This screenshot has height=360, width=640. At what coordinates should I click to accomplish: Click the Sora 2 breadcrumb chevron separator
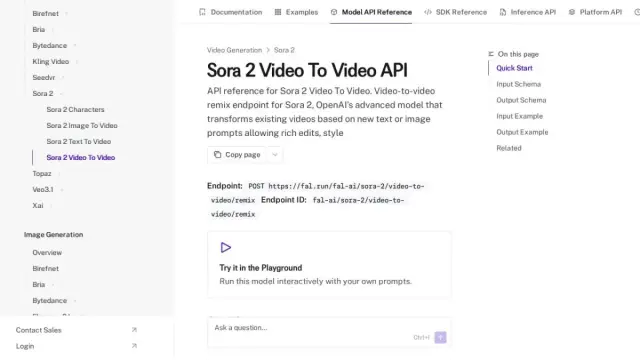point(268,50)
